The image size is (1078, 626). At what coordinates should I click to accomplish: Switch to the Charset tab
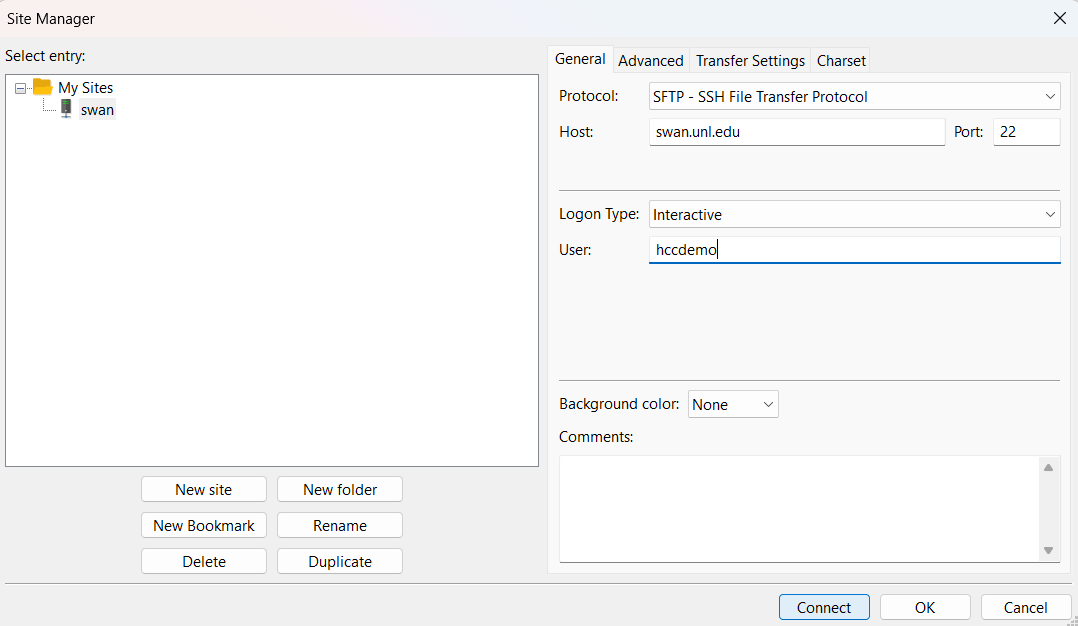click(840, 60)
